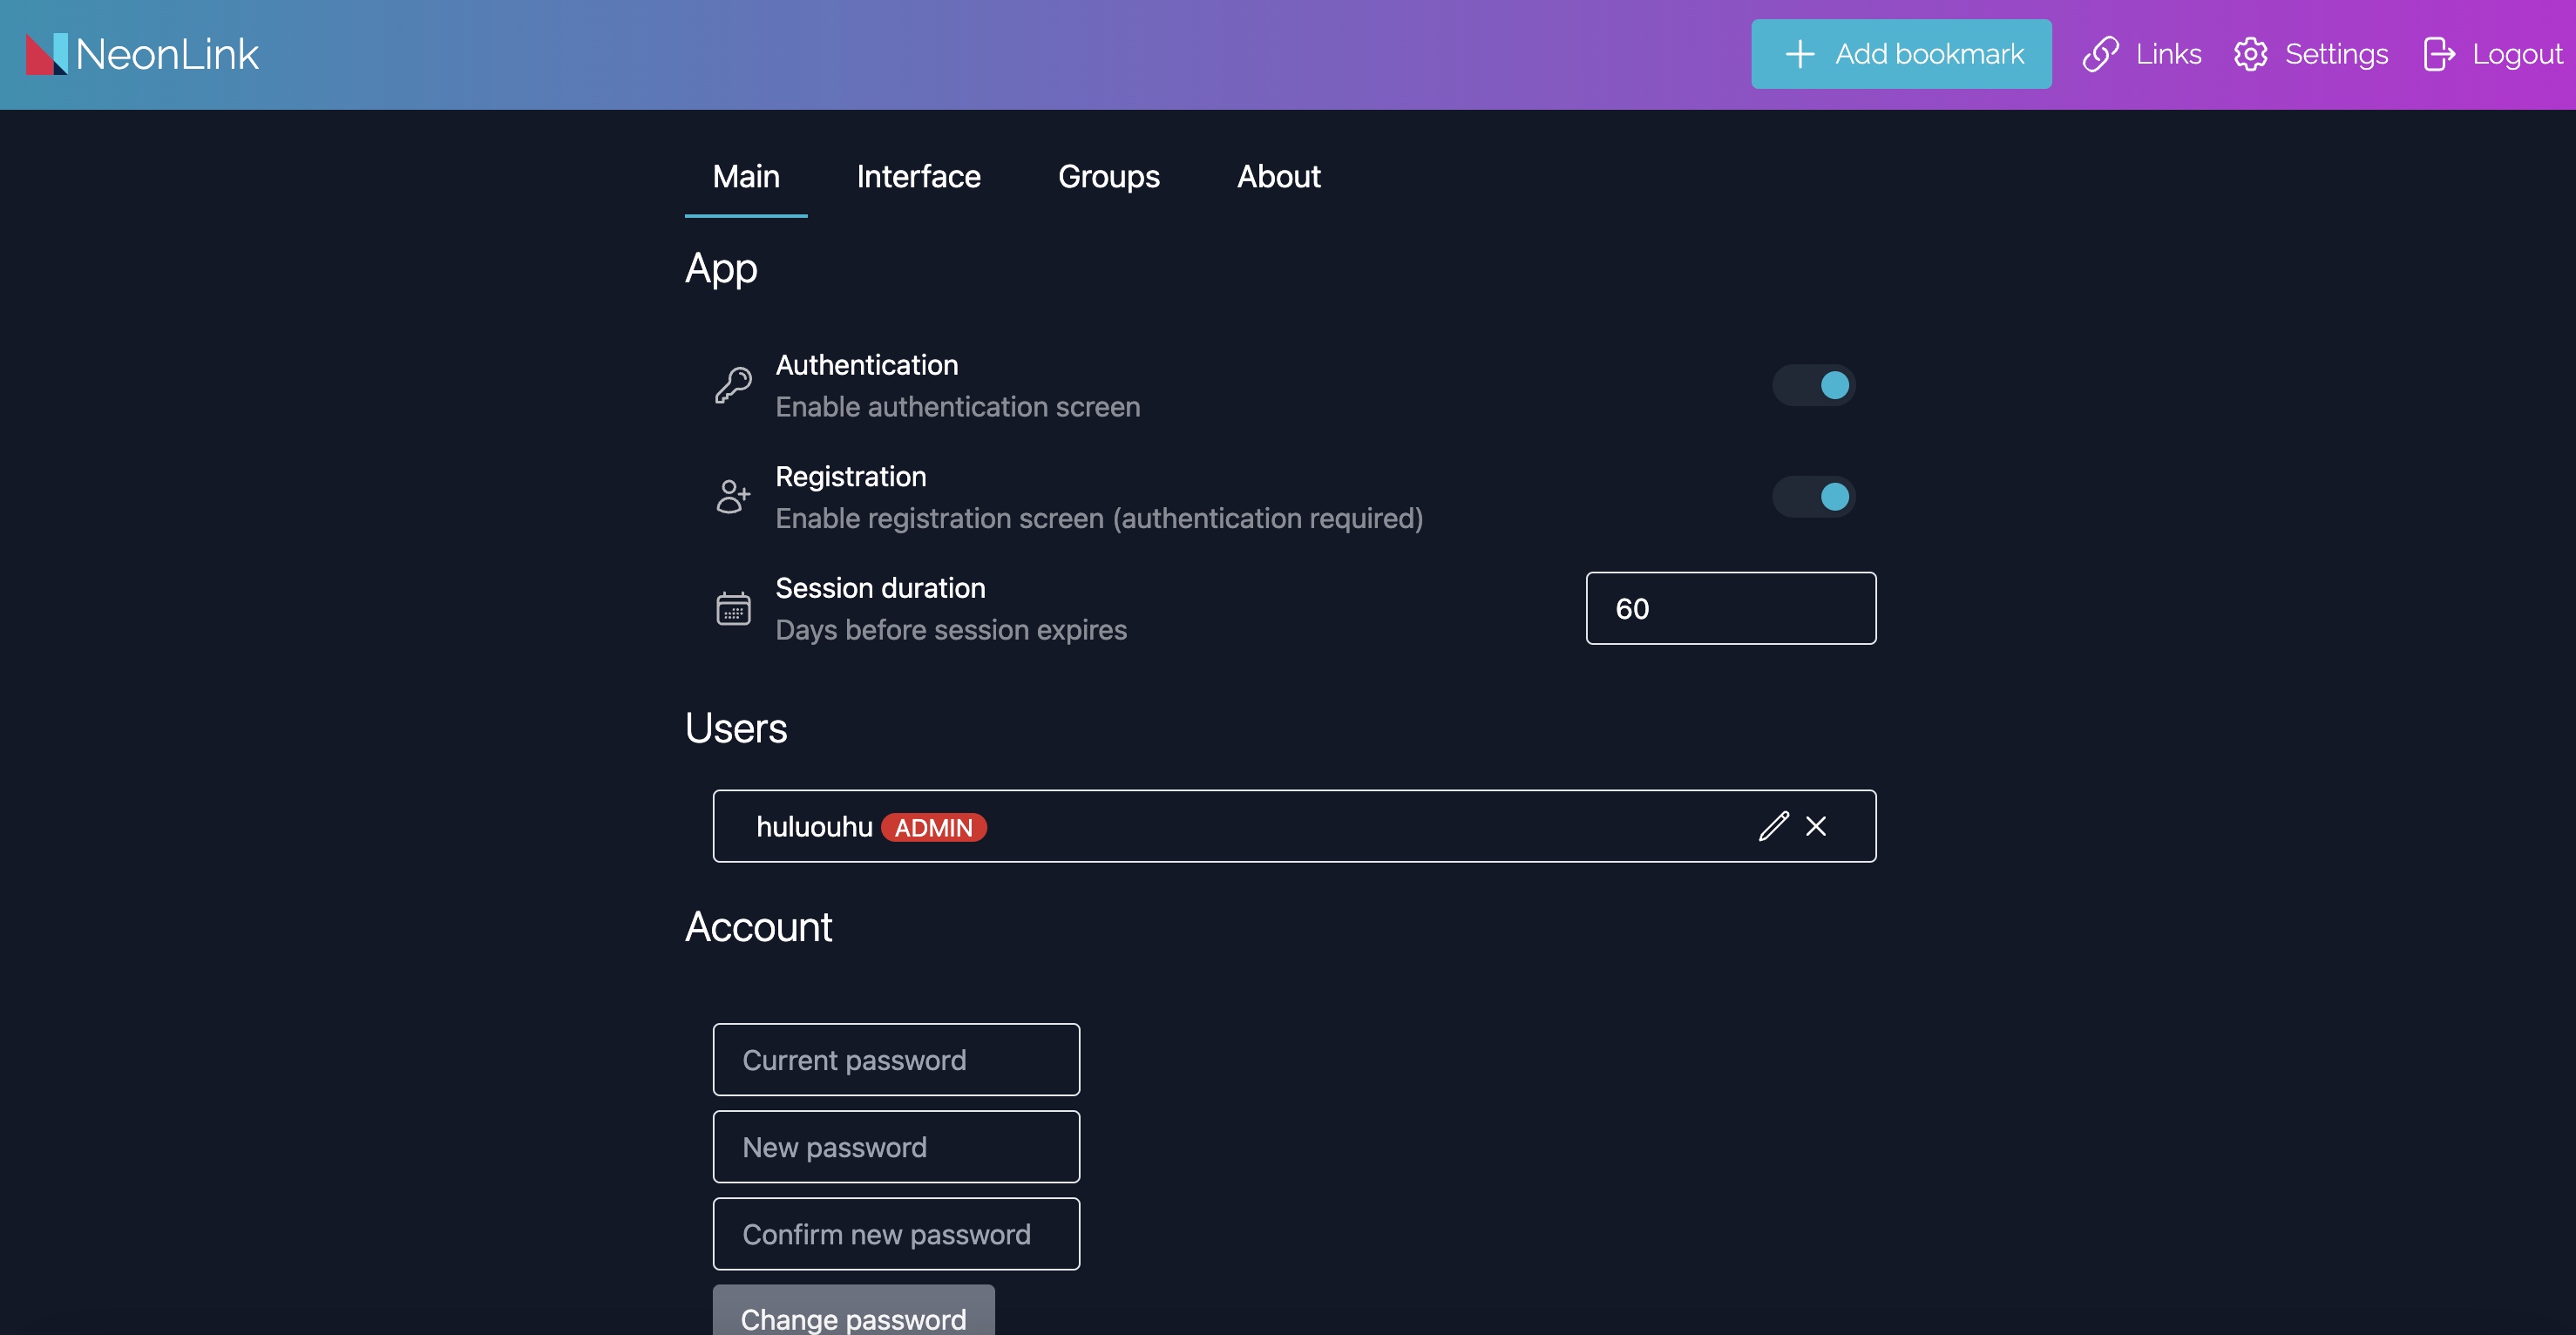Image resolution: width=2576 pixels, height=1335 pixels.
Task: Click the gear icon beside Settings
Action: tap(2250, 54)
